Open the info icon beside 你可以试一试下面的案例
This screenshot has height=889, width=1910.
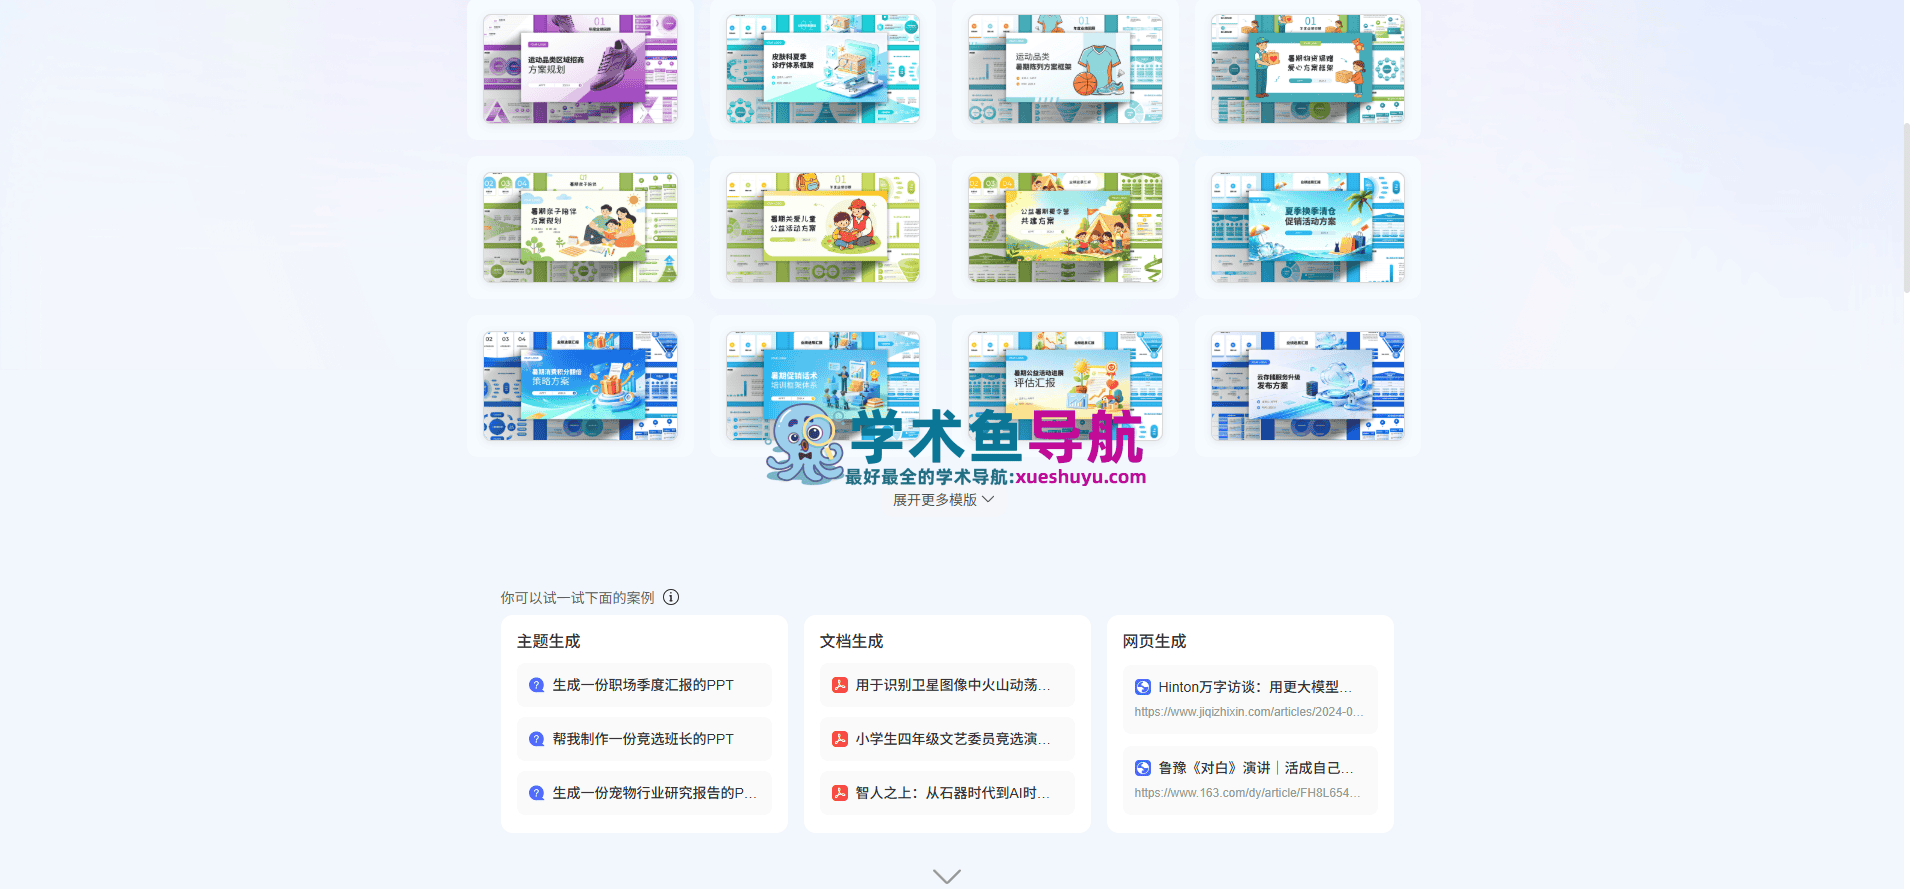[x=671, y=597]
